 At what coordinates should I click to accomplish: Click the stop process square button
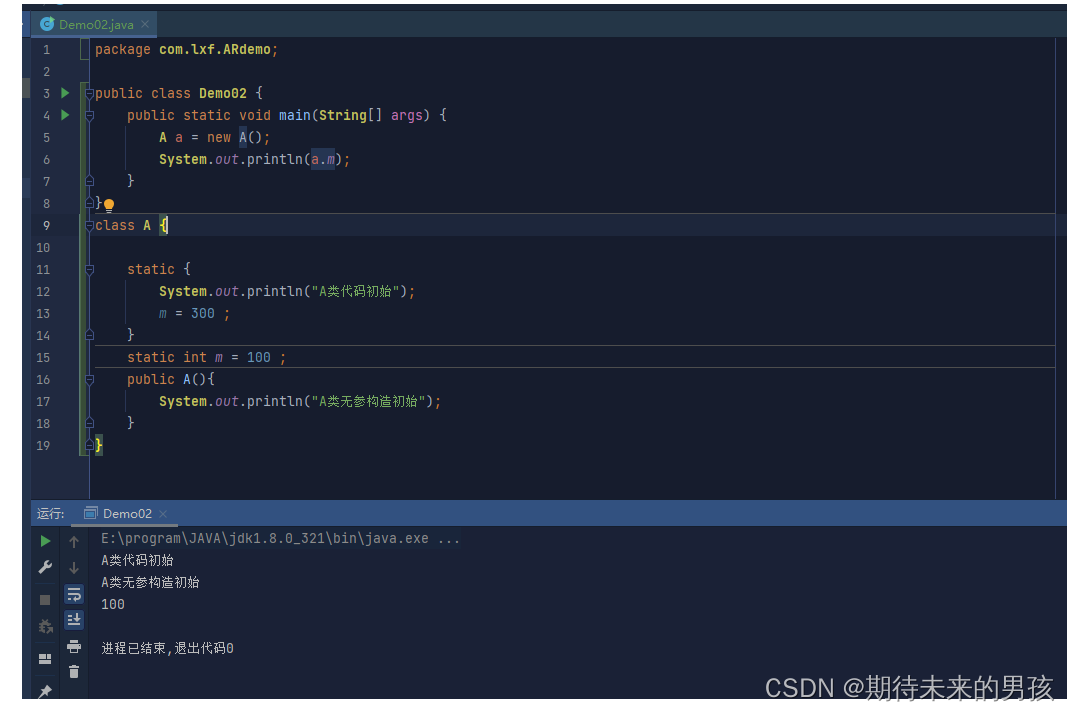pyautogui.click(x=45, y=600)
